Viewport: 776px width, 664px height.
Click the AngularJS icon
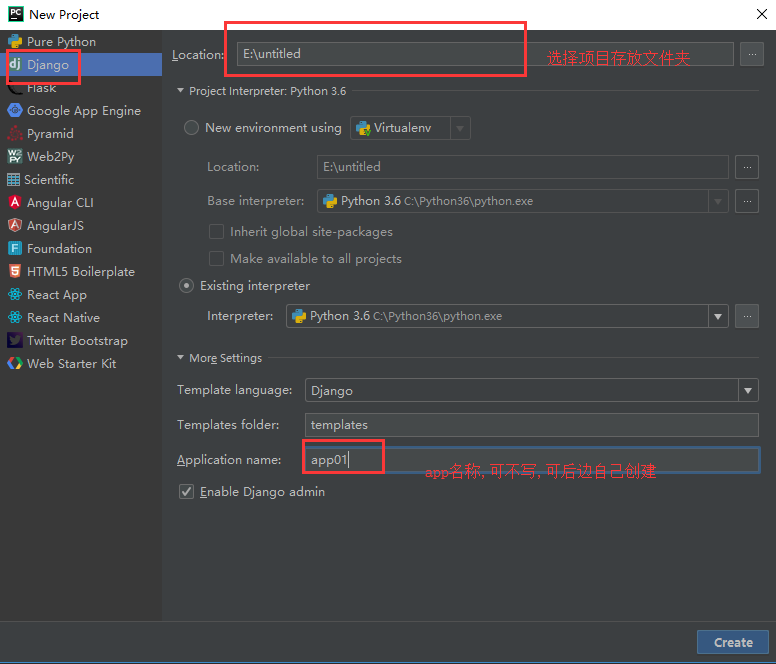pos(15,226)
